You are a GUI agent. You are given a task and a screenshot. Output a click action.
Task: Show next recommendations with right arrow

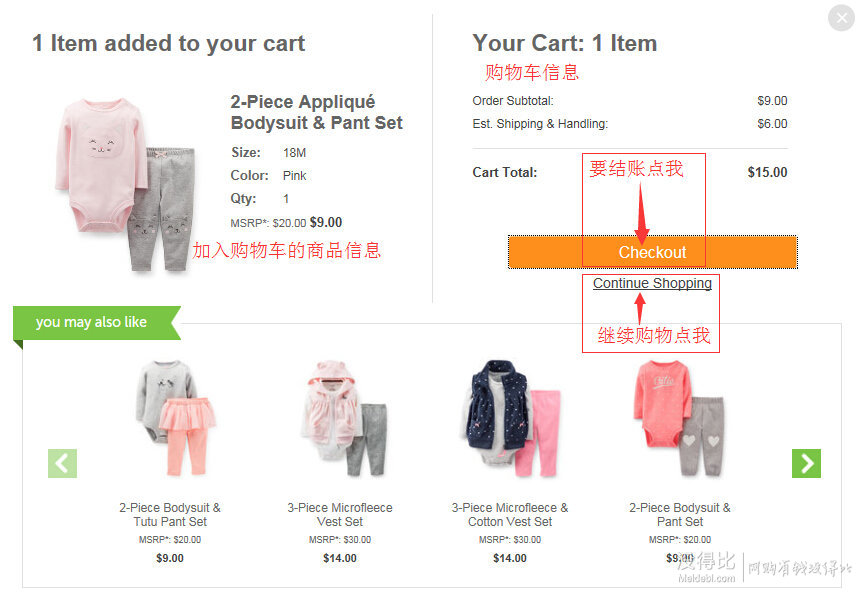click(x=806, y=463)
